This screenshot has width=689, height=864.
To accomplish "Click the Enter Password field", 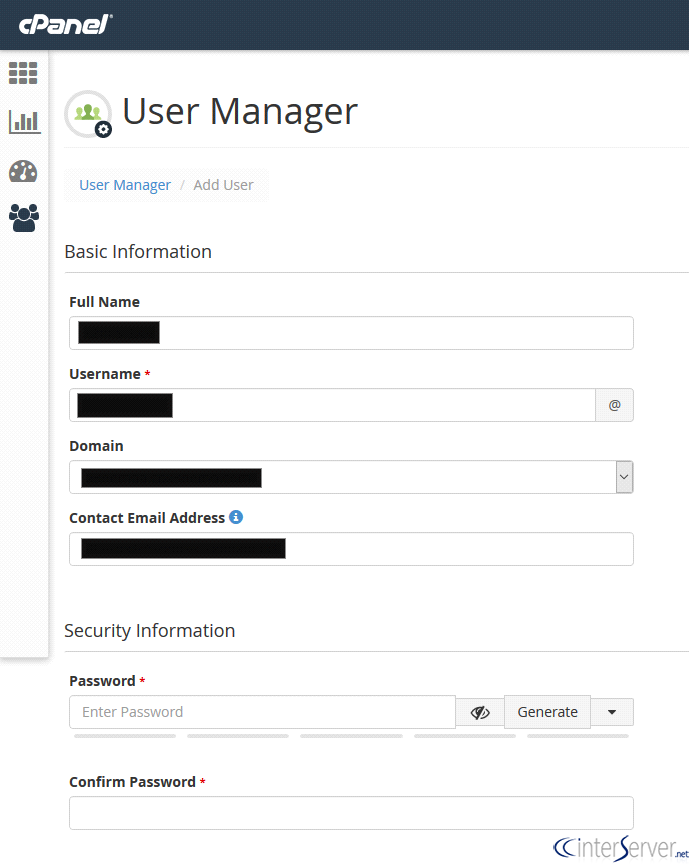I will pyautogui.click(x=262, y=712).
